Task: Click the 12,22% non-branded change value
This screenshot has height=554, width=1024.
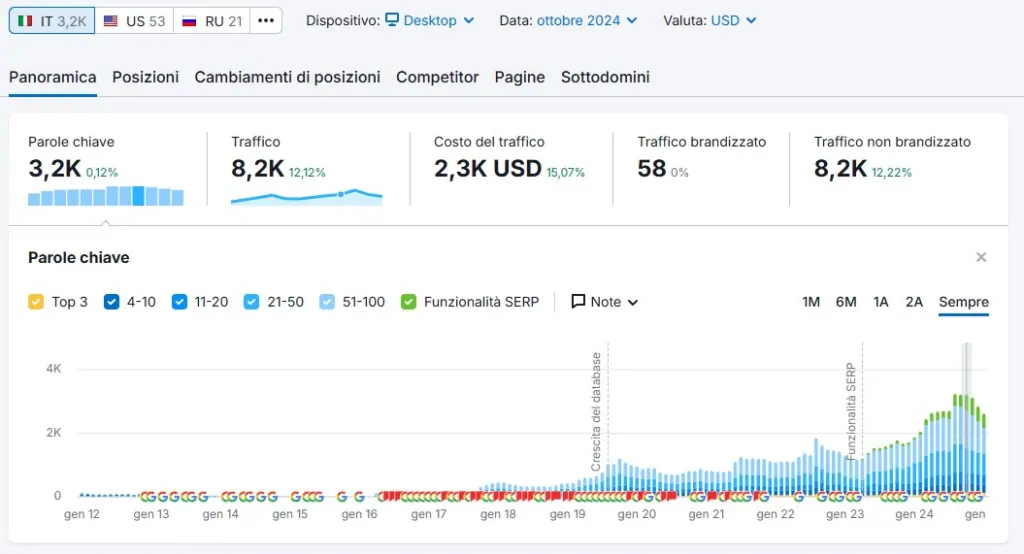Action: point(891,172)
